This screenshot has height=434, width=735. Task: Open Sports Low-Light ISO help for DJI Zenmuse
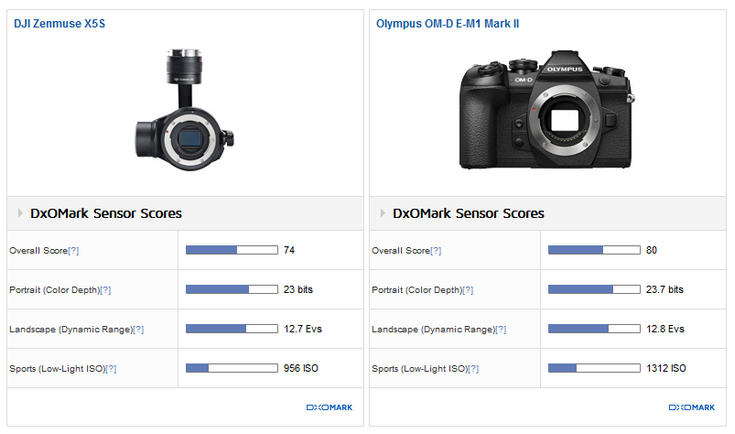(111, 369)
